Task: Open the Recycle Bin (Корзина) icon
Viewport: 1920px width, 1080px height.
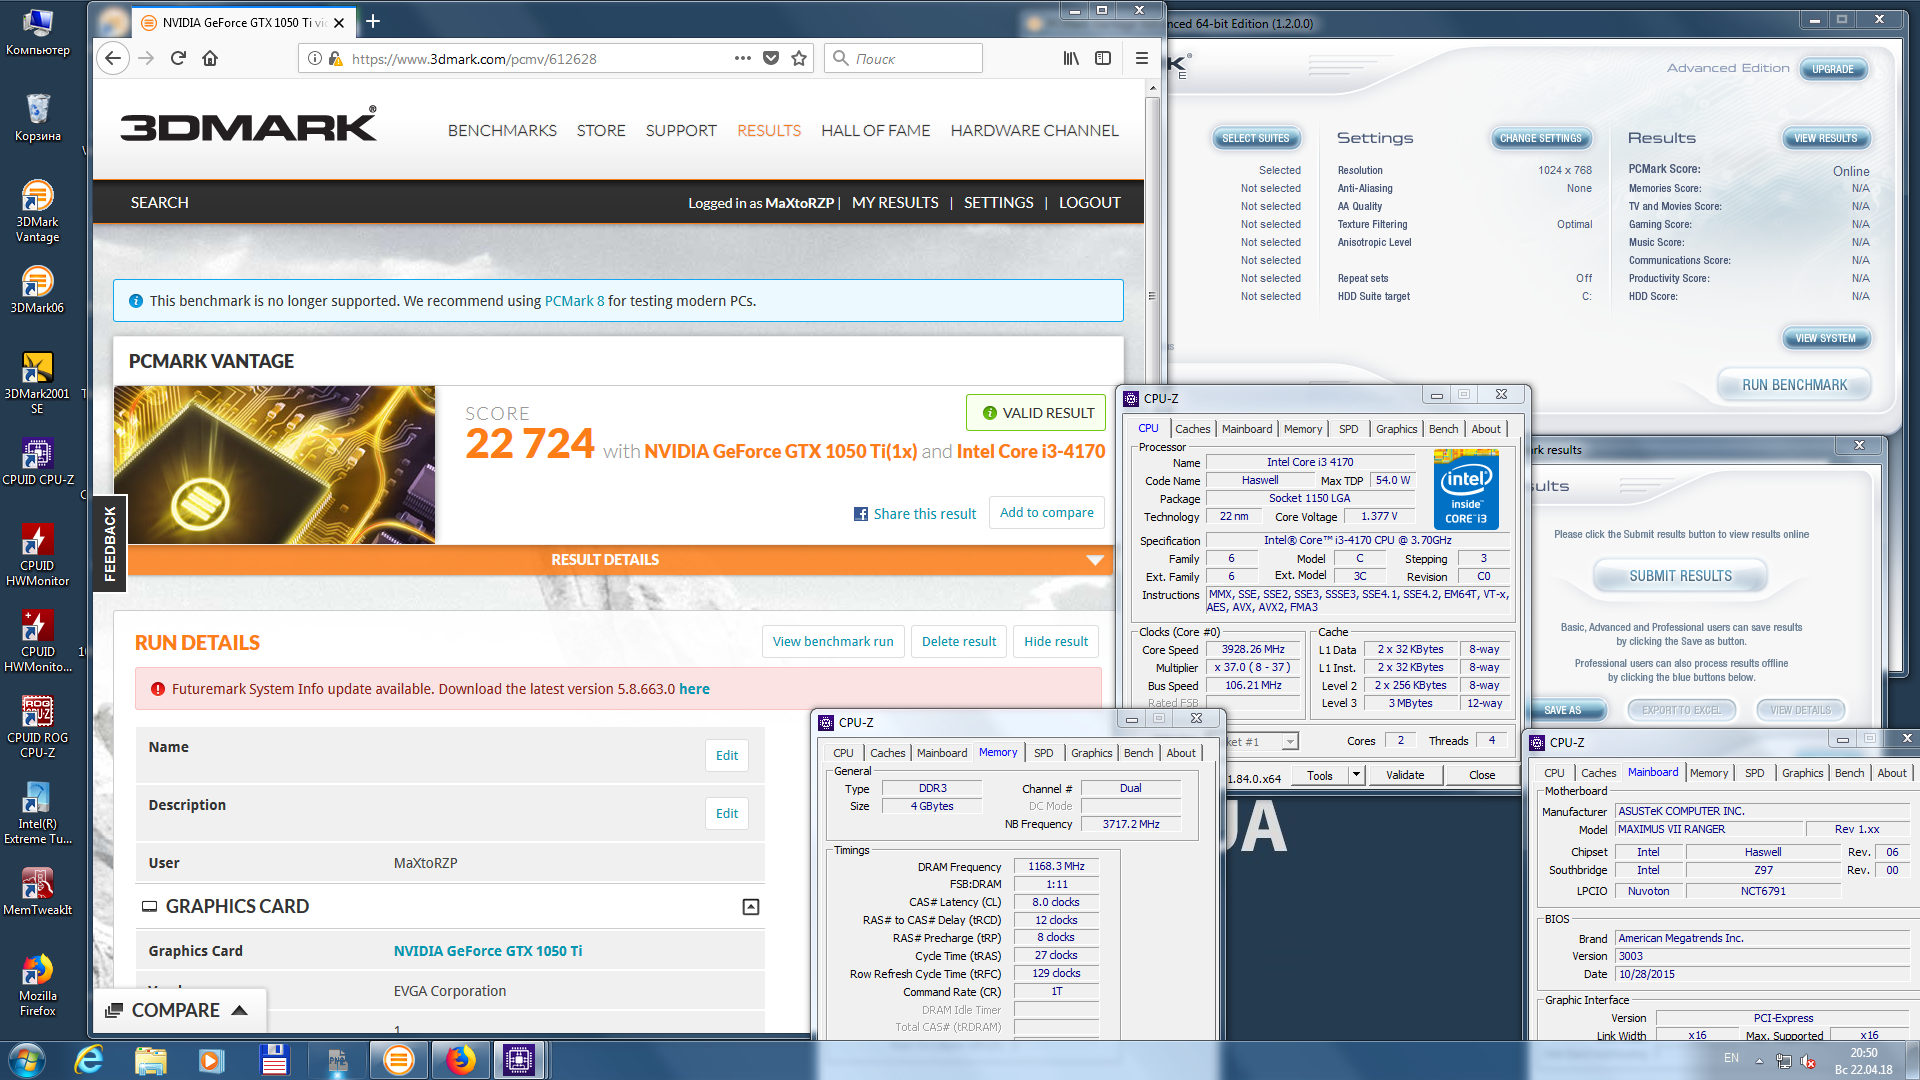Action: pos(37,117)
